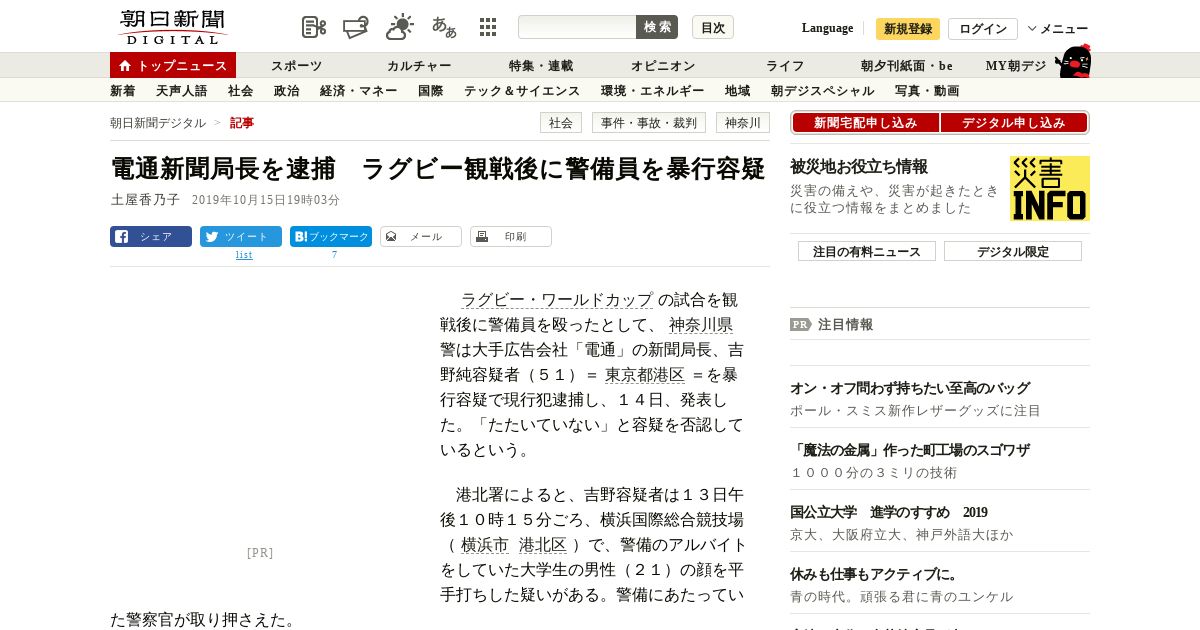The width and height of the screenshot is (1200, 630).
Task: Select 環境・エネルギー in sub navigation
Action: [653, 91]
